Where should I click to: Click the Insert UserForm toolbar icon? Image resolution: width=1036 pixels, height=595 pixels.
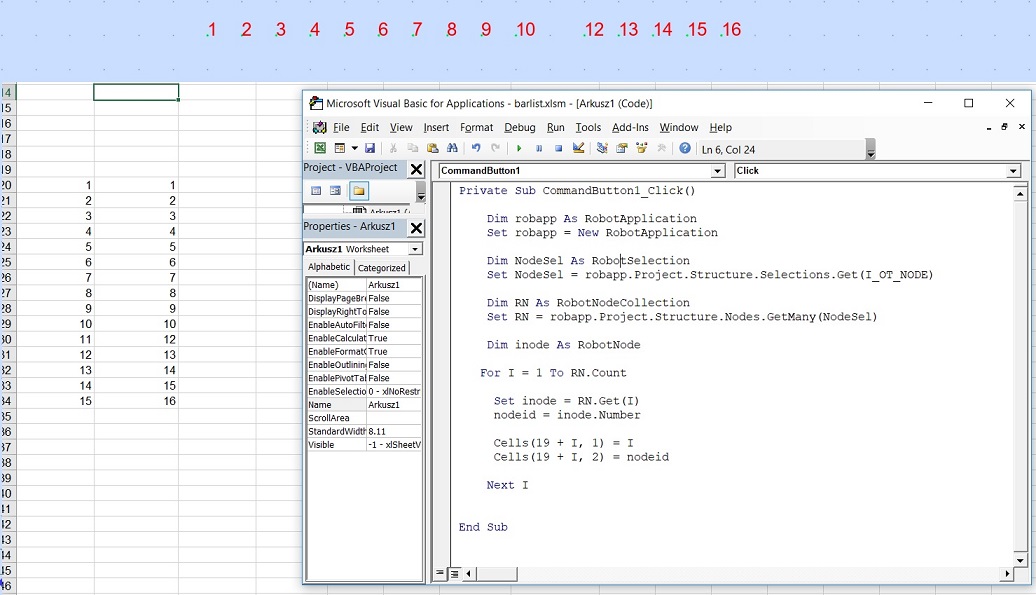[x=340, y=149]
